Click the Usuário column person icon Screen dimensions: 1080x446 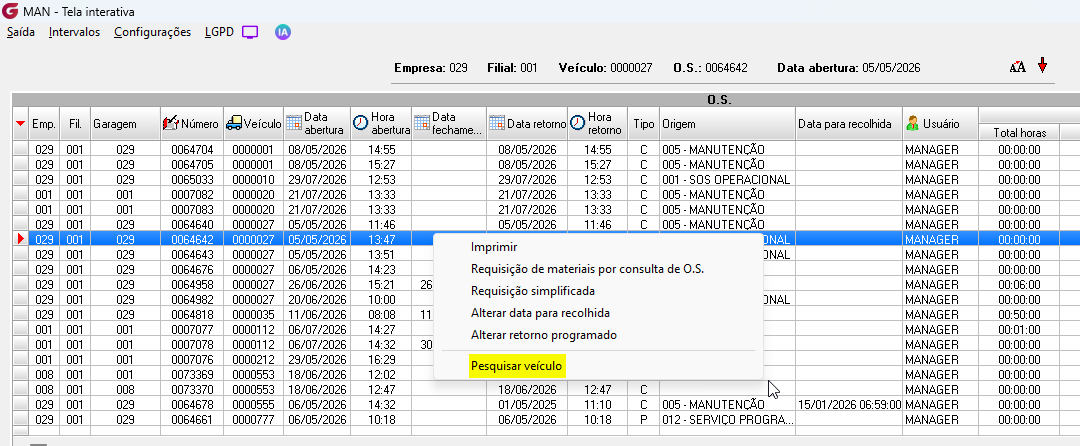913,123
